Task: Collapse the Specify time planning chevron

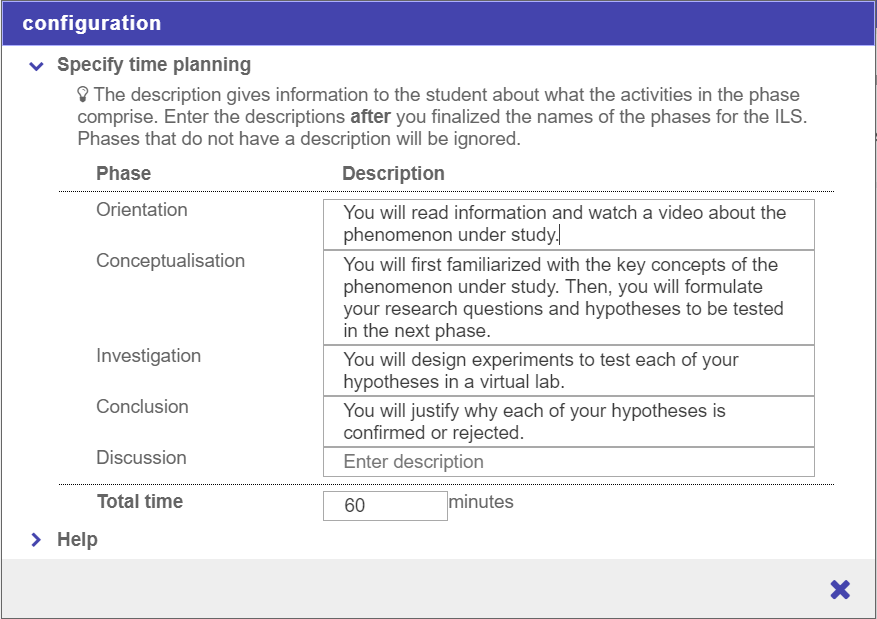Action: (37, 66)
